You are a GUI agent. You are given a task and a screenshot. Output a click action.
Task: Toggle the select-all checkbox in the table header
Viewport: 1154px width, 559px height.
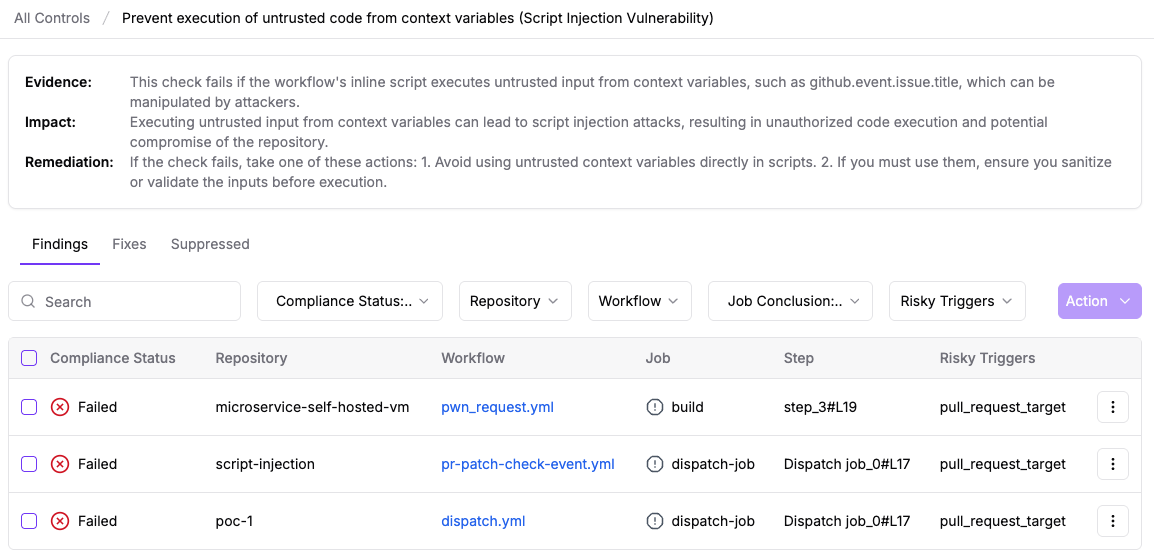(29, 358)
